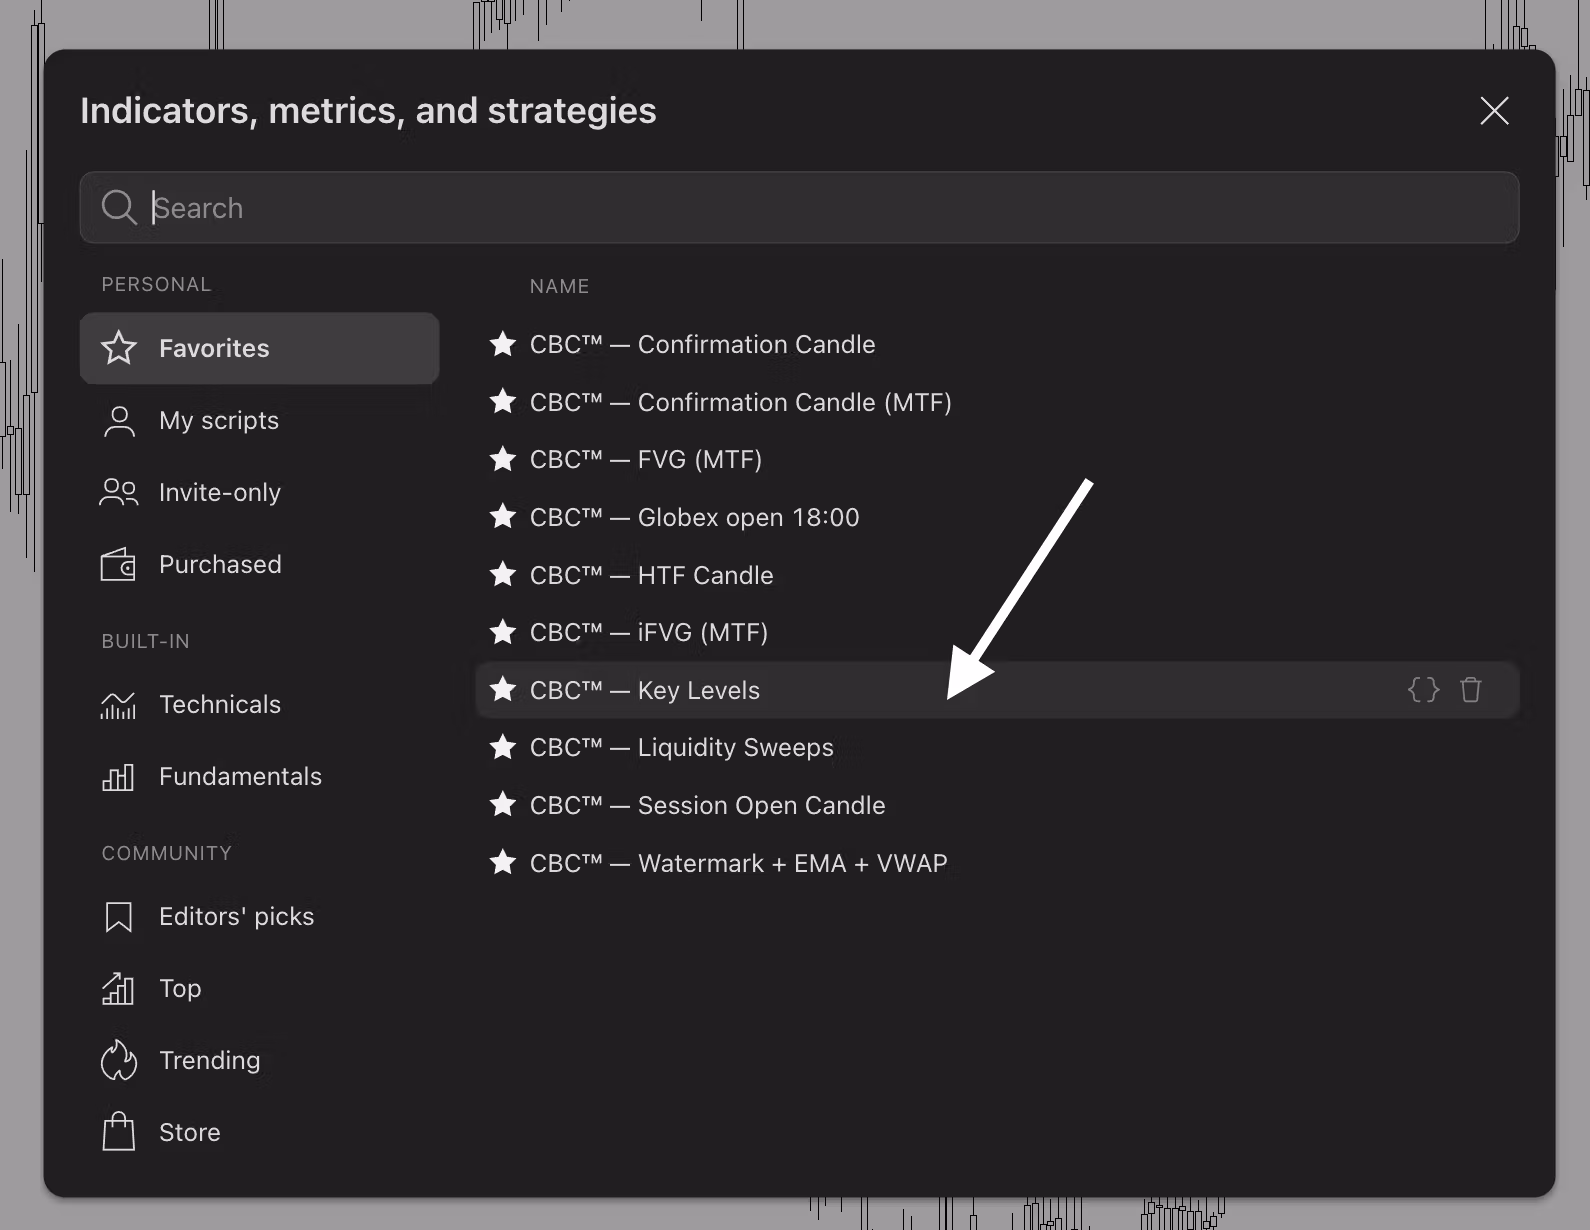Delete the Key Levels script via trash icon
Screen dimensions: 1590x1230
click(1470, 689)
